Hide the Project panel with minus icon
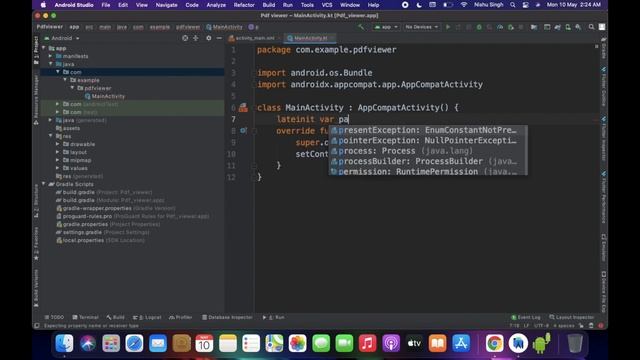640x360 pixels. point(219,38)
